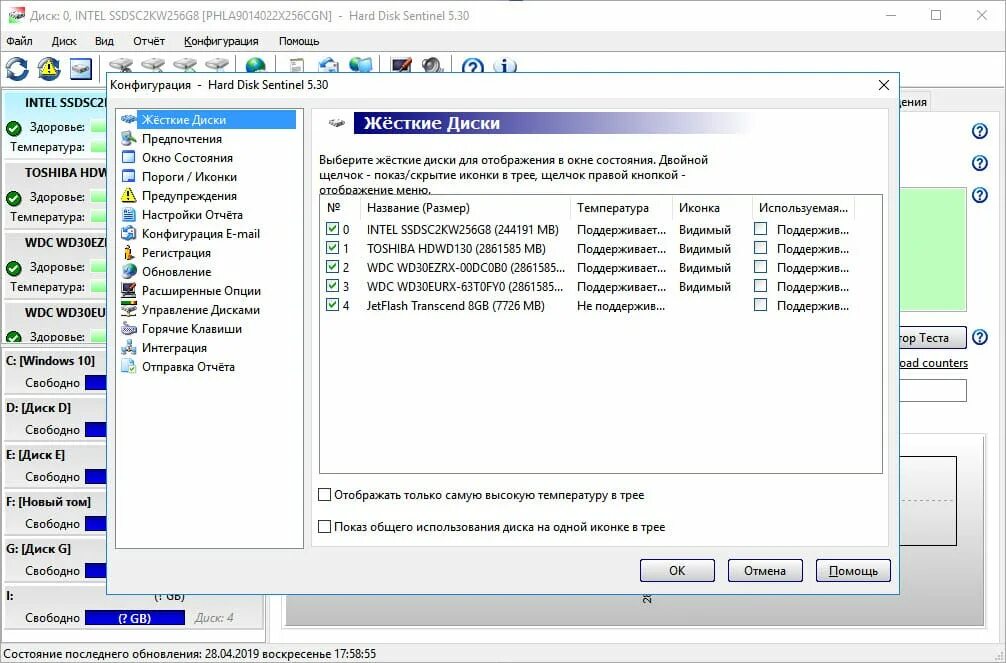Click empty input field in main window
Viewport: 1006px width, 663px height.
933,390
